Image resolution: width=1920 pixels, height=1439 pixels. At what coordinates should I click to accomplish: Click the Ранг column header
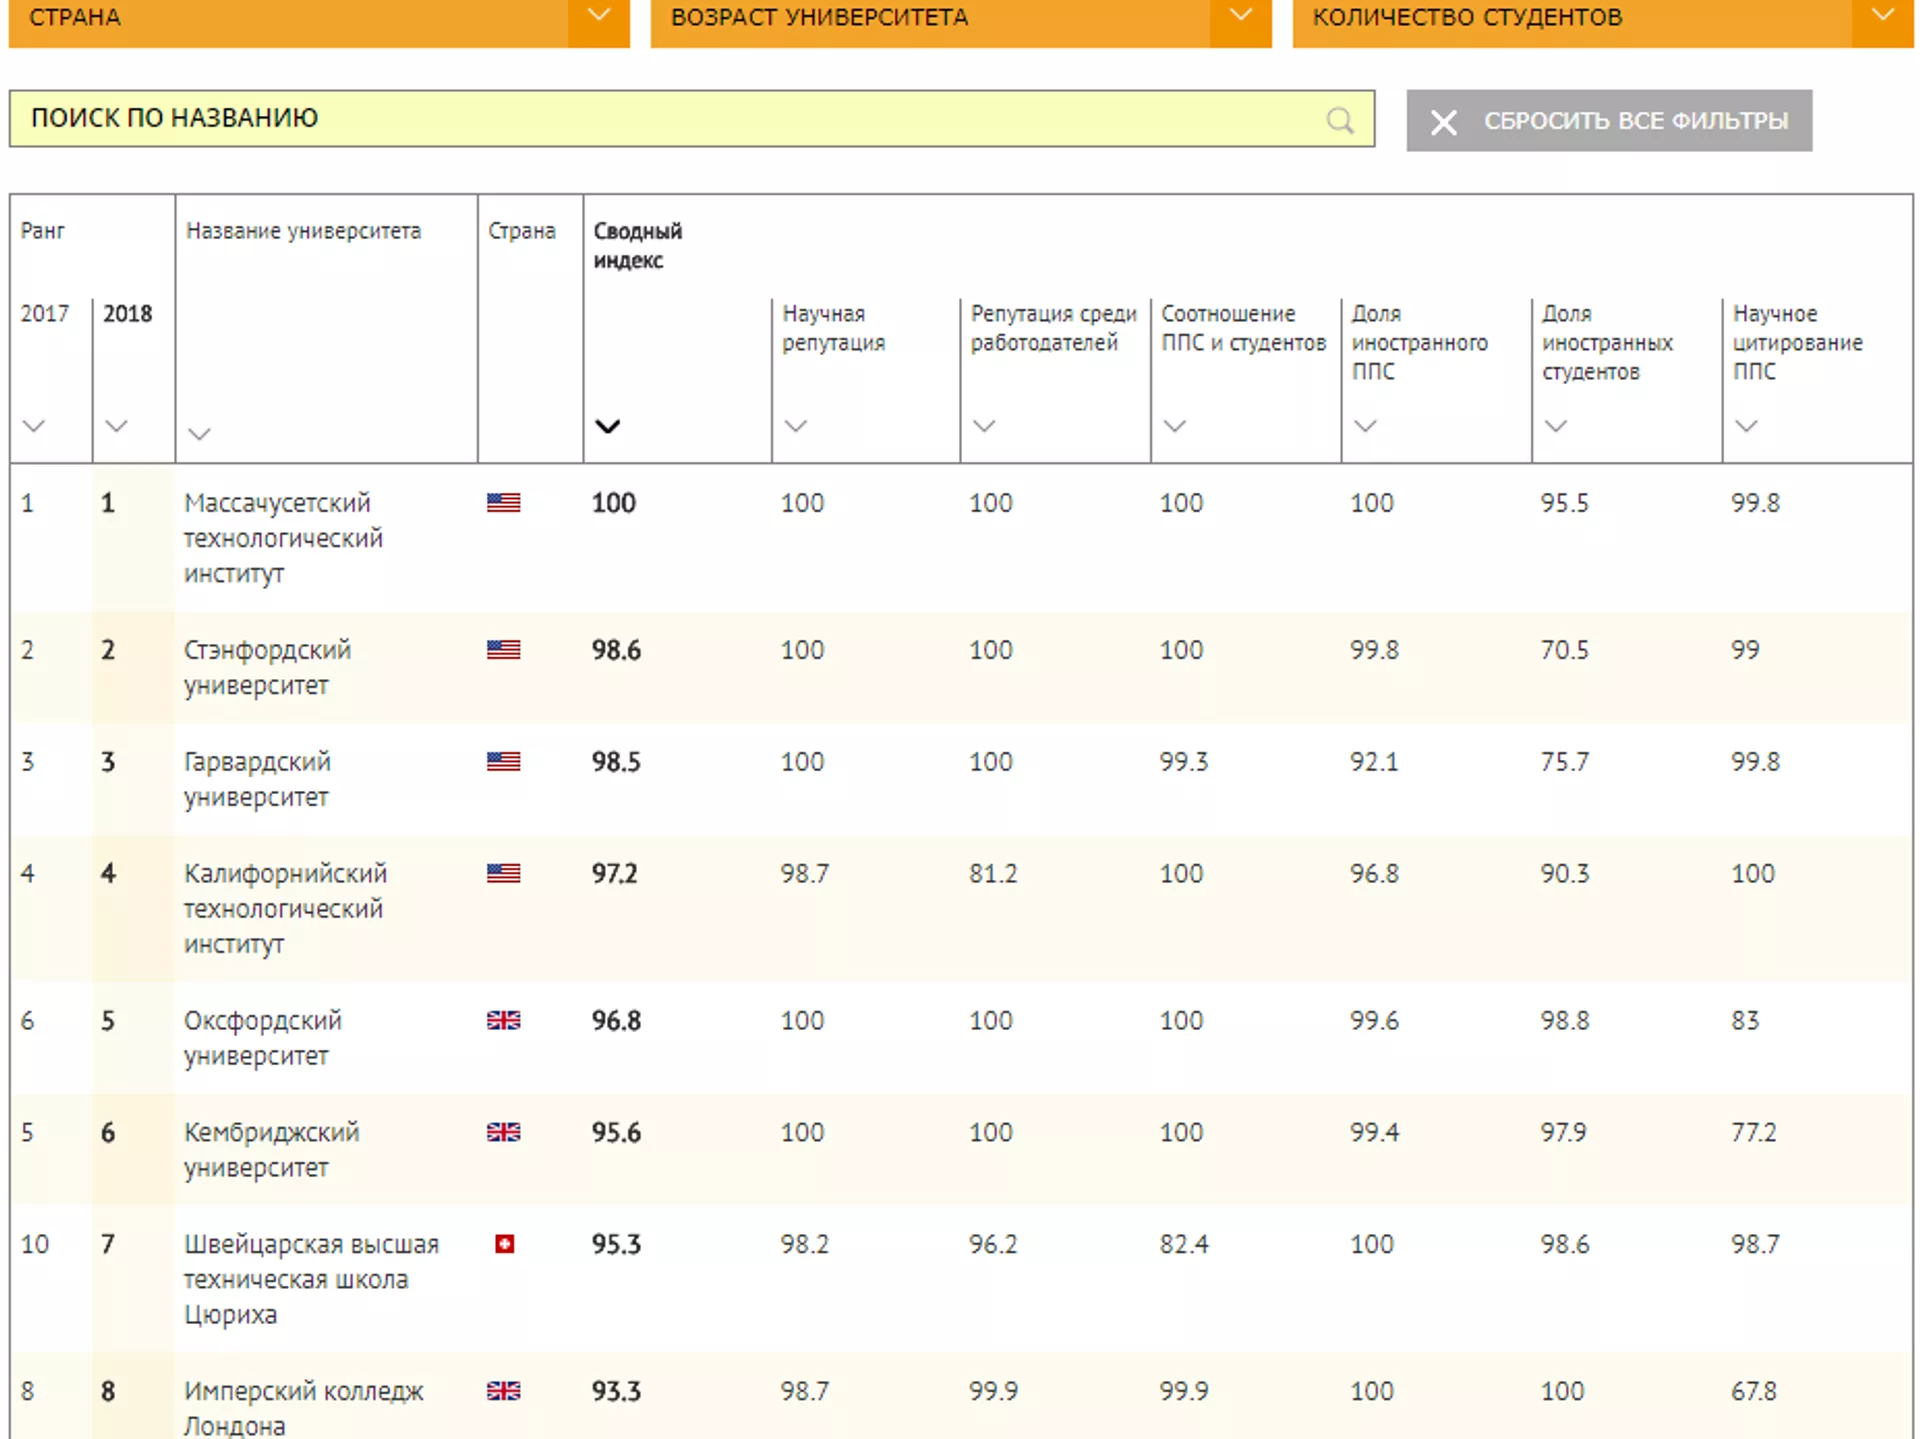[x=43, y=231]
